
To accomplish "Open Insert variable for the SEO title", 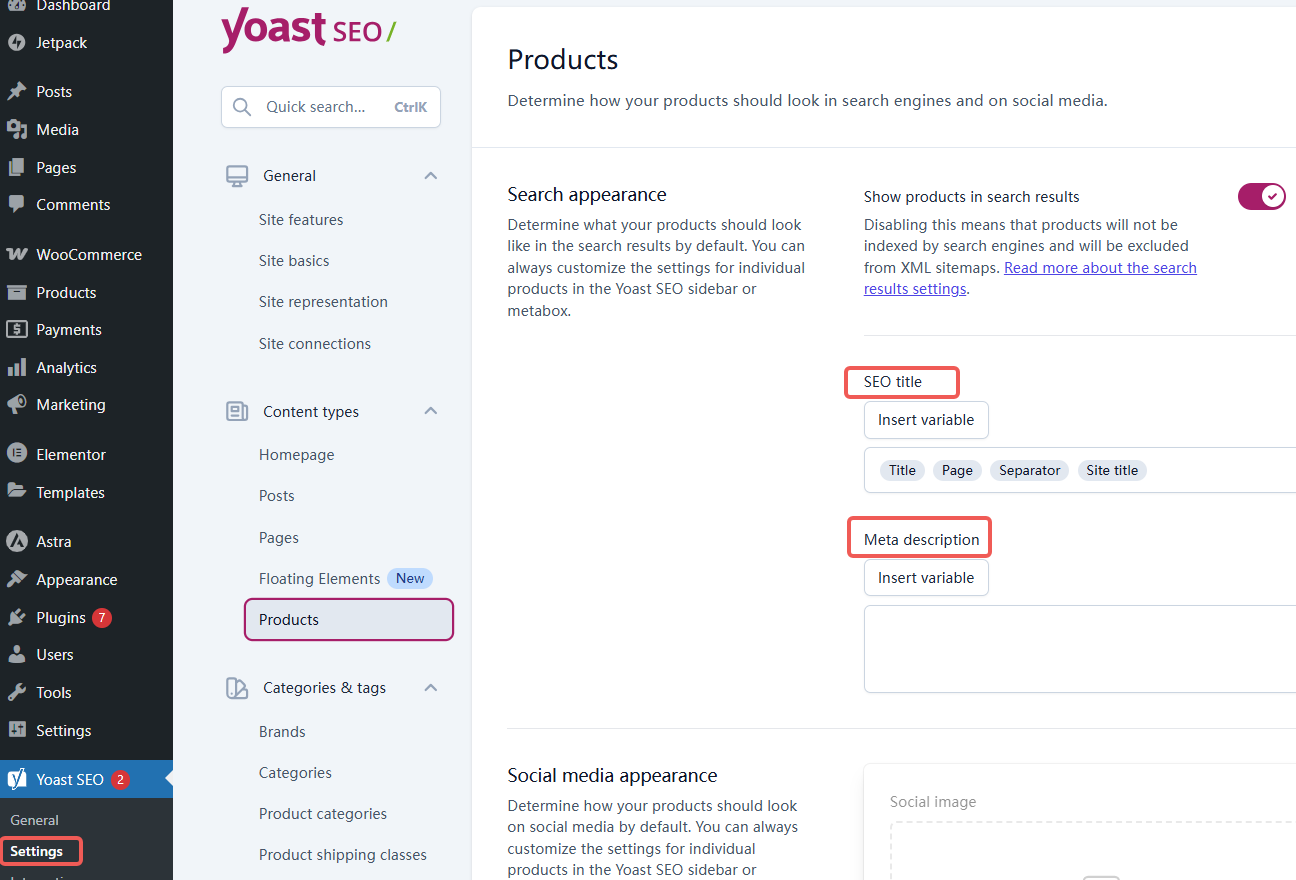I will click(x=926, y=419).
